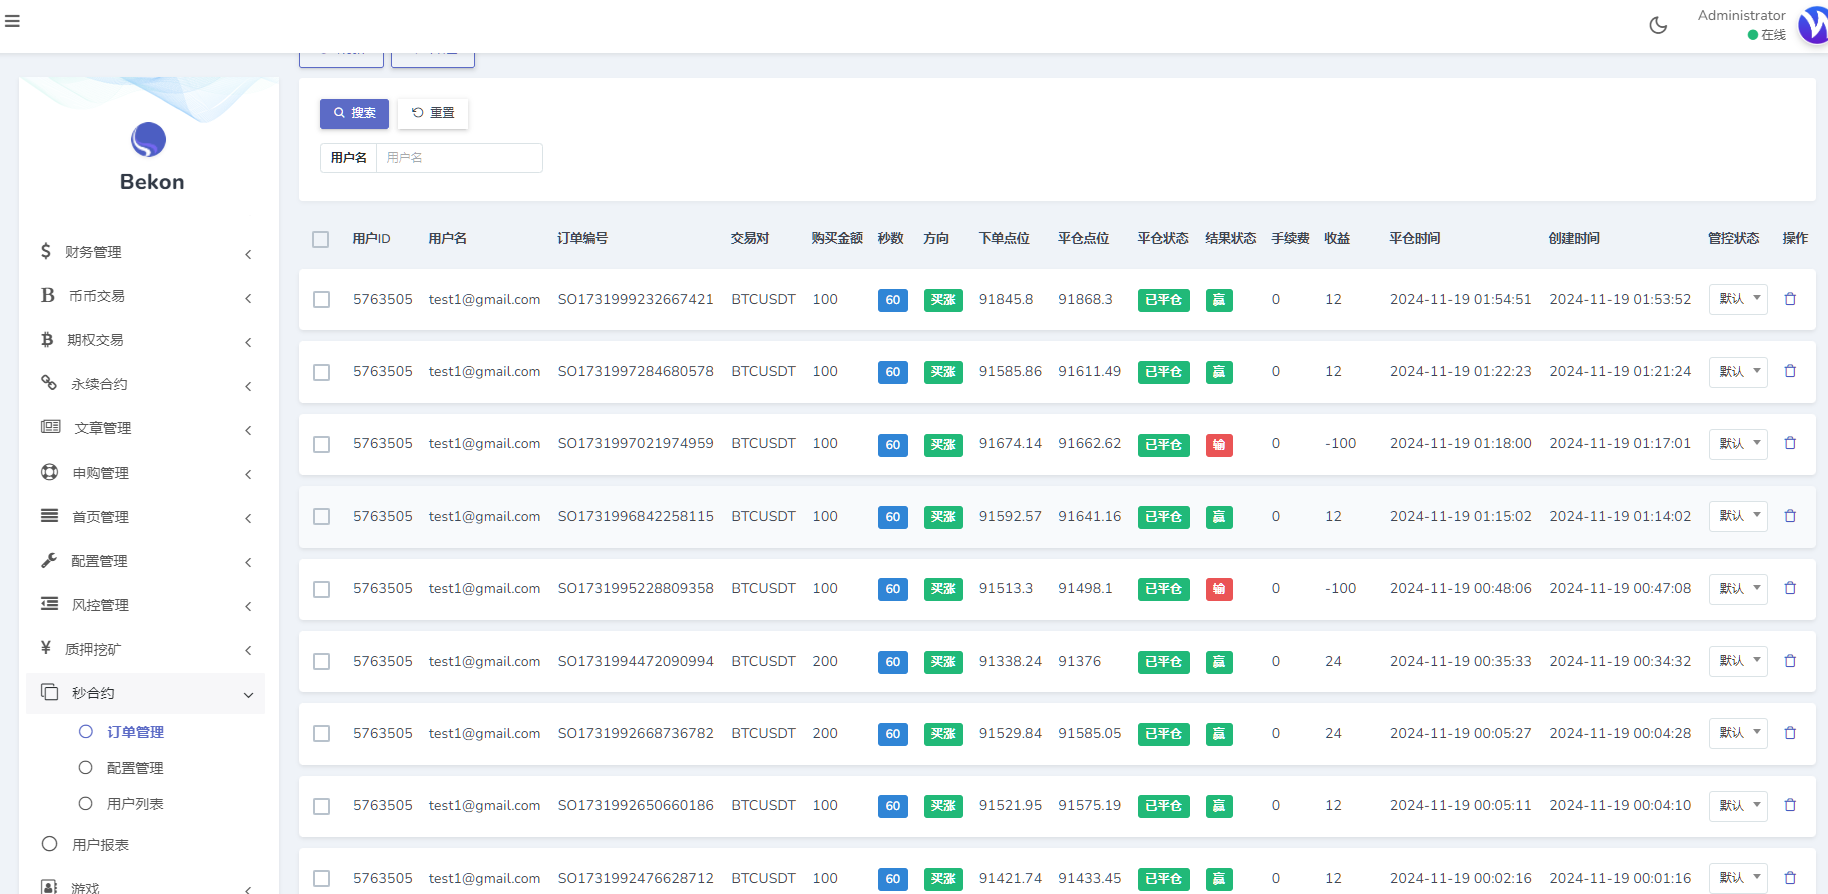The width and height of the screenshot is (1828, 894).
Task: Click the Administrator avatar icon
Action: [1814, 25]
